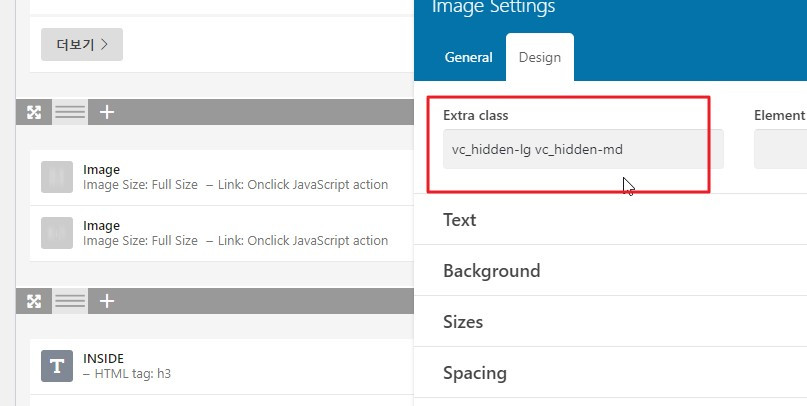Click the column layout lines icon on upper row bar
807x406 pixels.
tap(70, 112)
